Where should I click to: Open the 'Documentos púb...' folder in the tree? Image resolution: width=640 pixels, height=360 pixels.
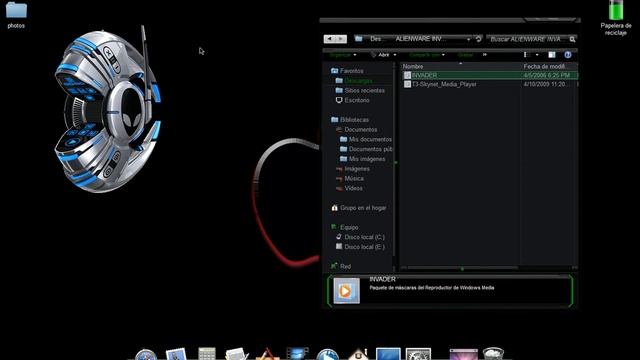tap(366, 149)
